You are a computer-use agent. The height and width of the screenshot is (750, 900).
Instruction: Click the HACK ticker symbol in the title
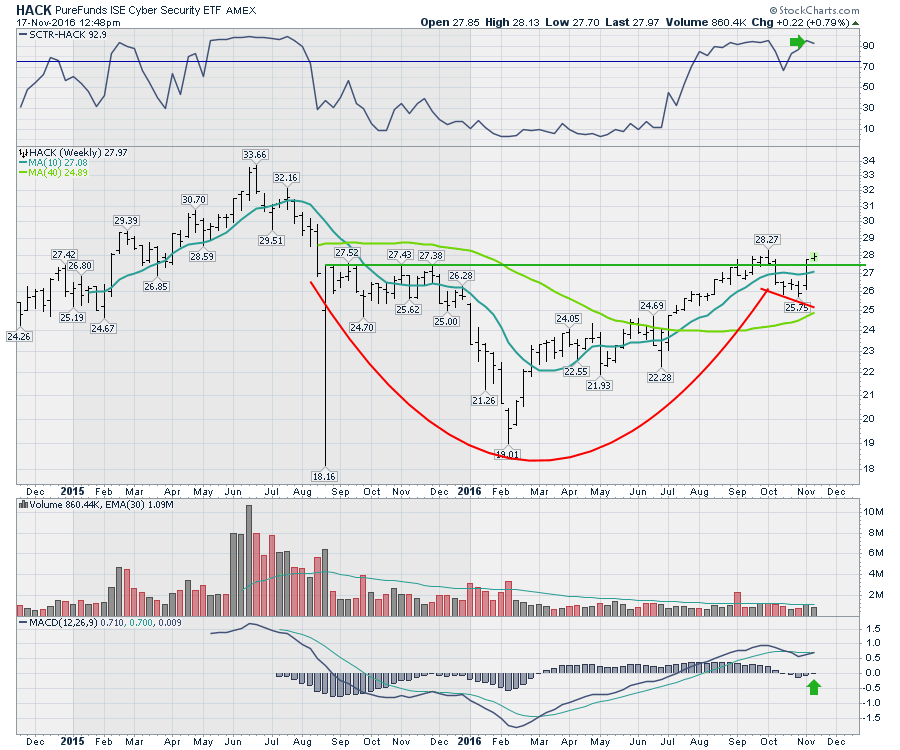[x=34, y=10]
